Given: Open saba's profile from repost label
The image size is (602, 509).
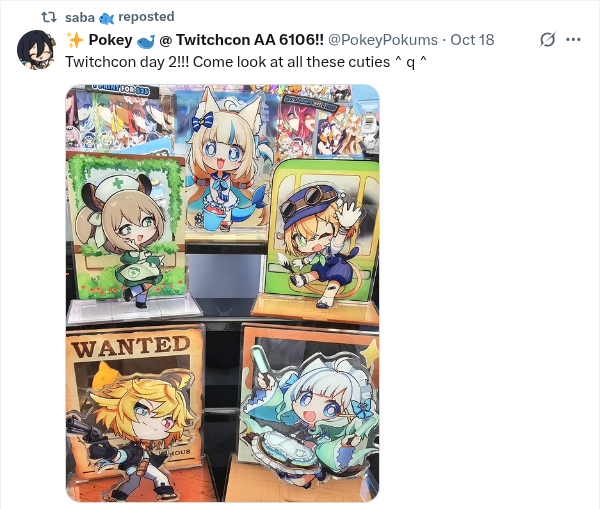Looking at the screenshot, I should (x=80, y=18).
